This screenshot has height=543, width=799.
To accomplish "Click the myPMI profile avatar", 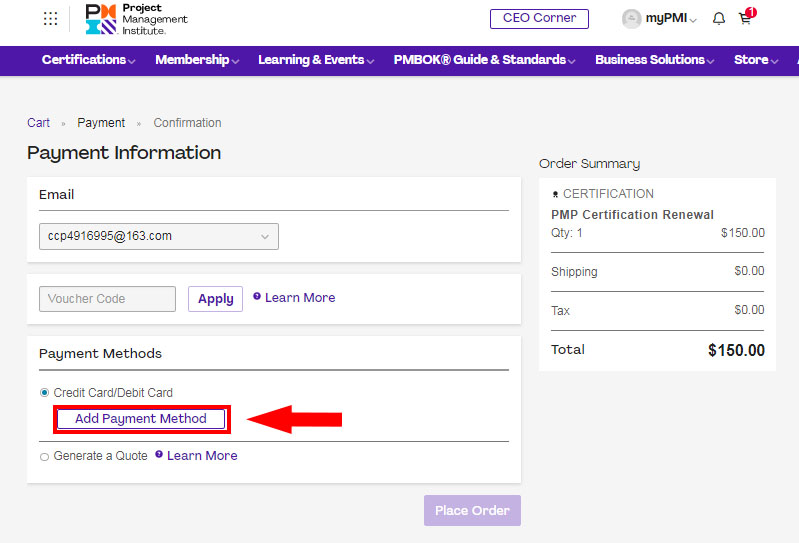I will pyautogui.click(x=631, y=19).
